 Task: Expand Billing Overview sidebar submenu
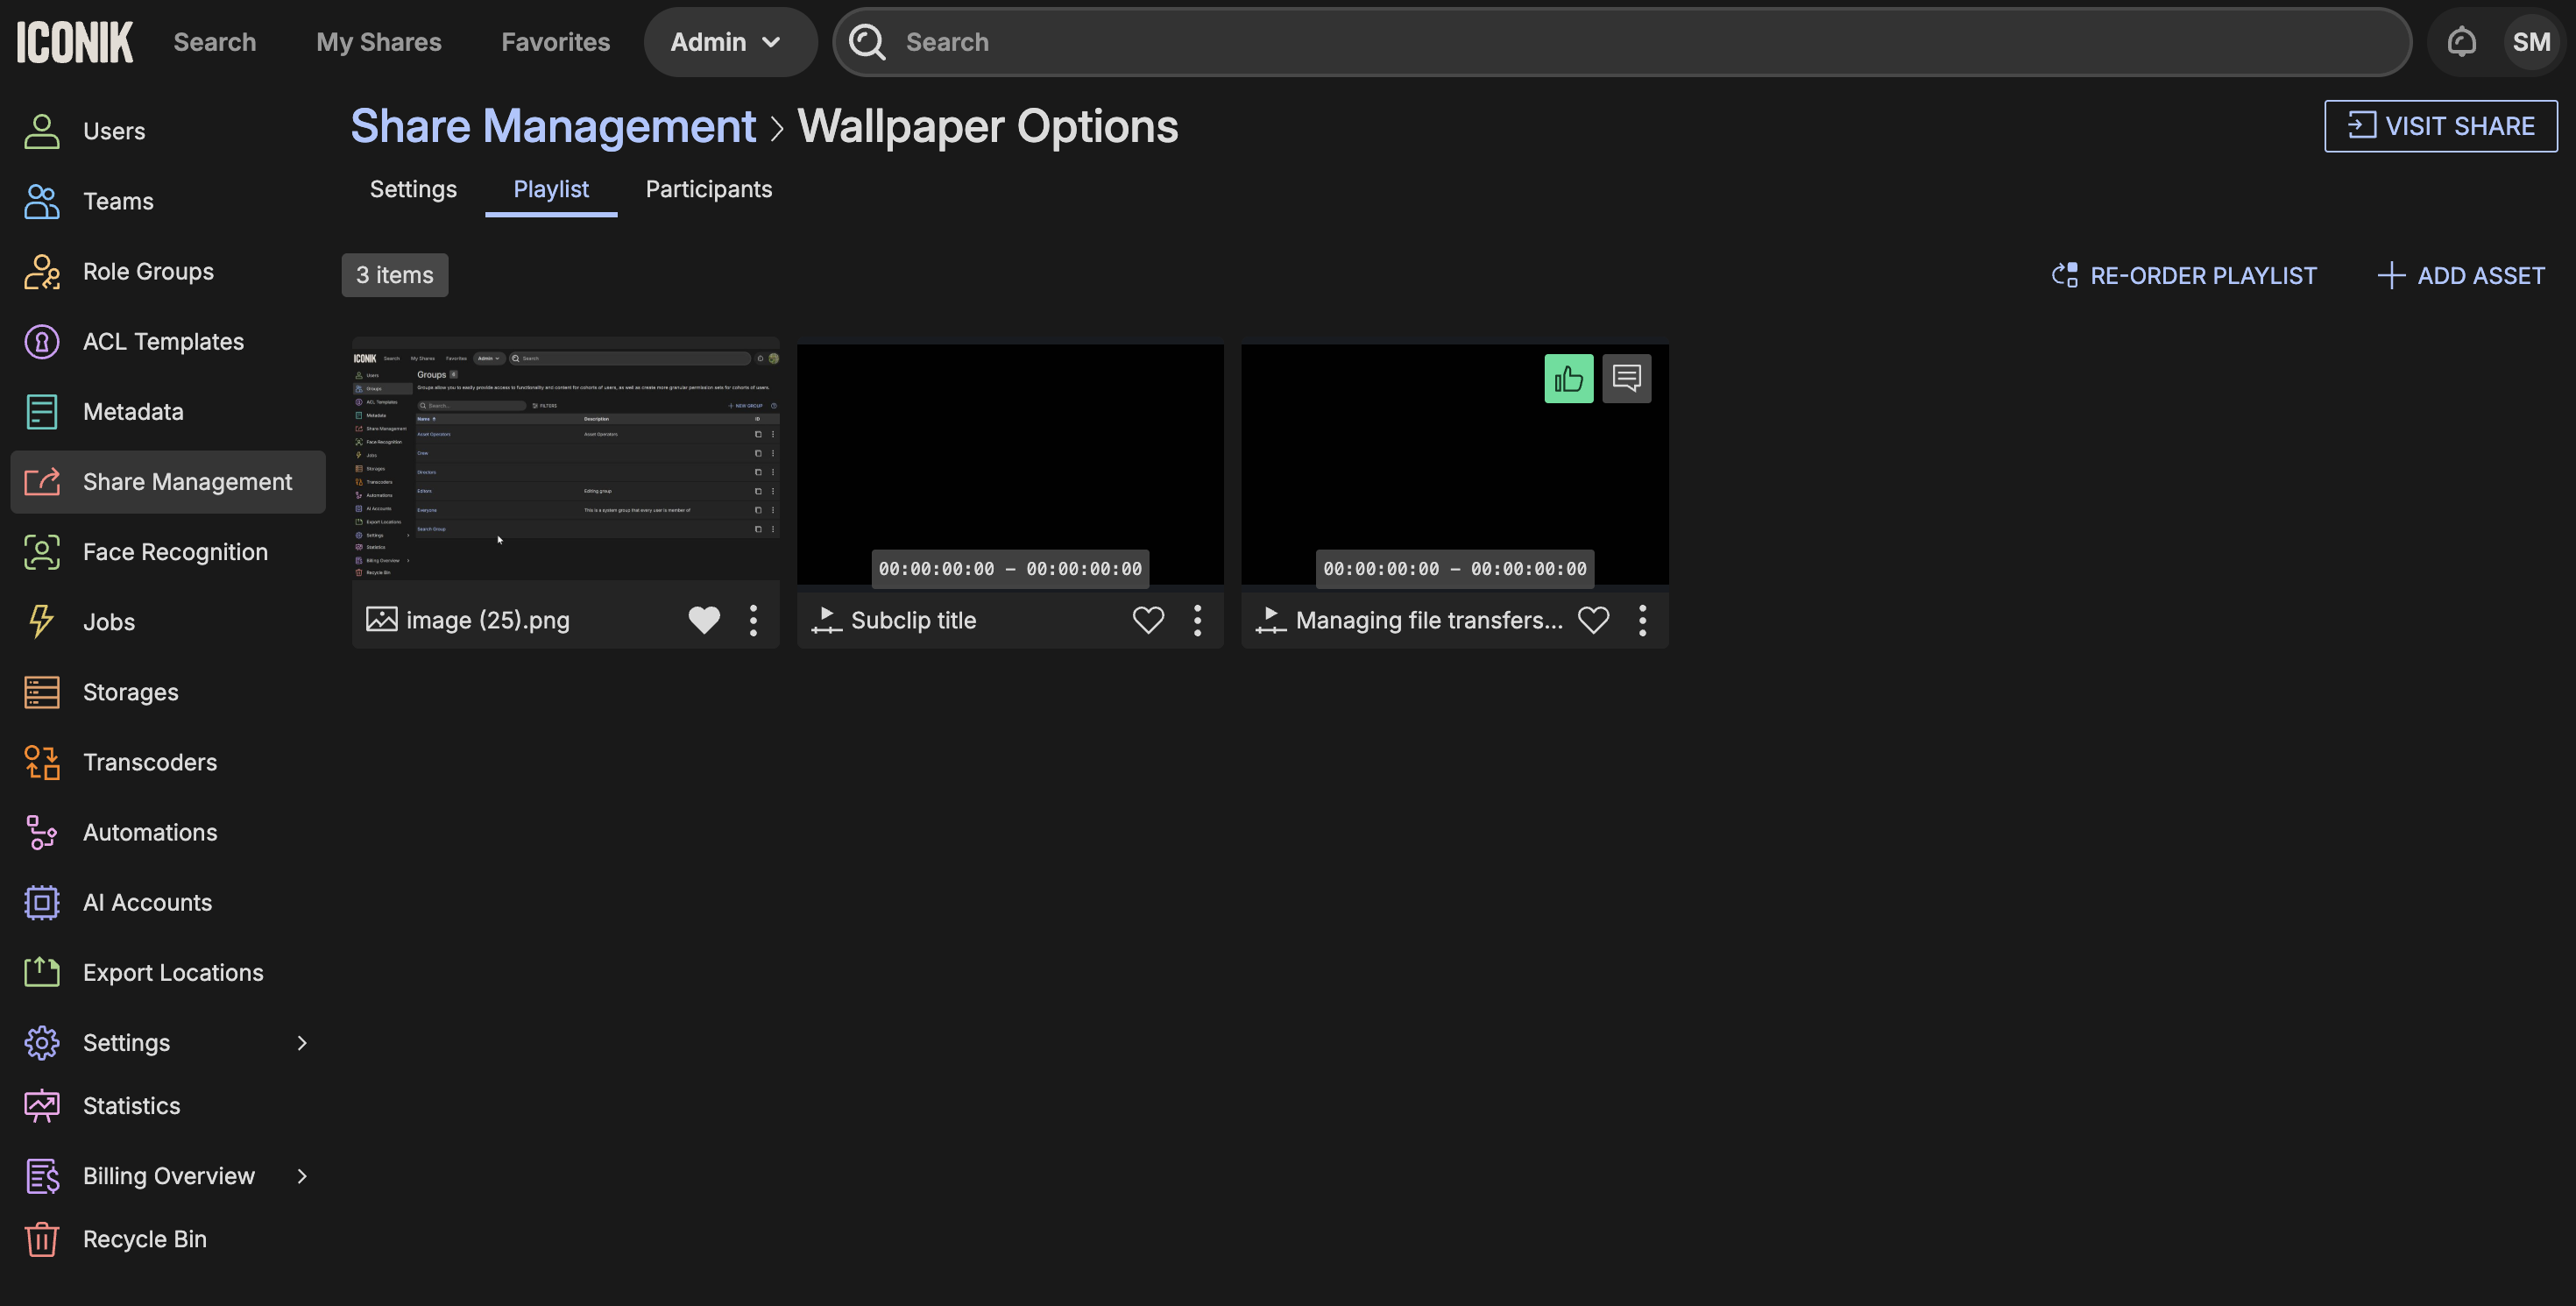coord(302,1176)
